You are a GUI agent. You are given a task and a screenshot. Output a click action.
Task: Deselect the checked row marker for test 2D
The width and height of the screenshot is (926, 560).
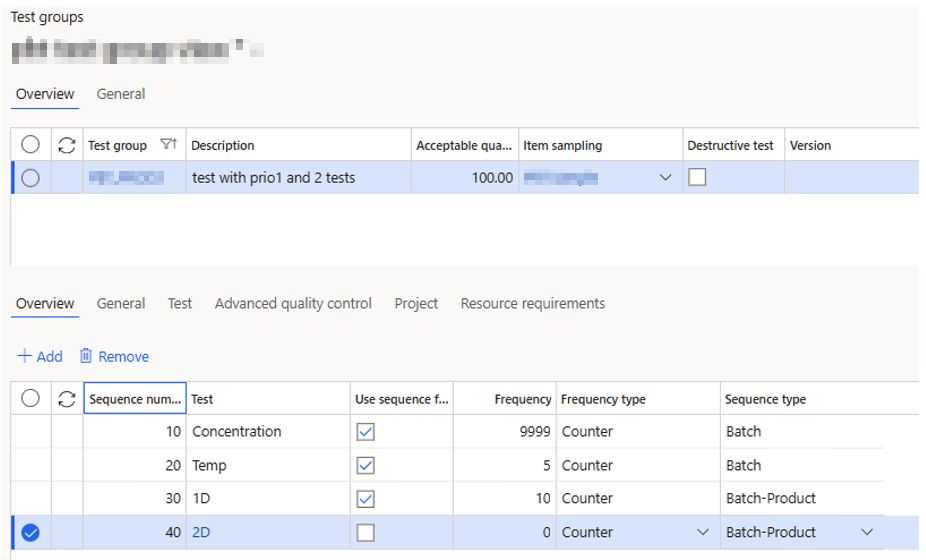[30, 533]
